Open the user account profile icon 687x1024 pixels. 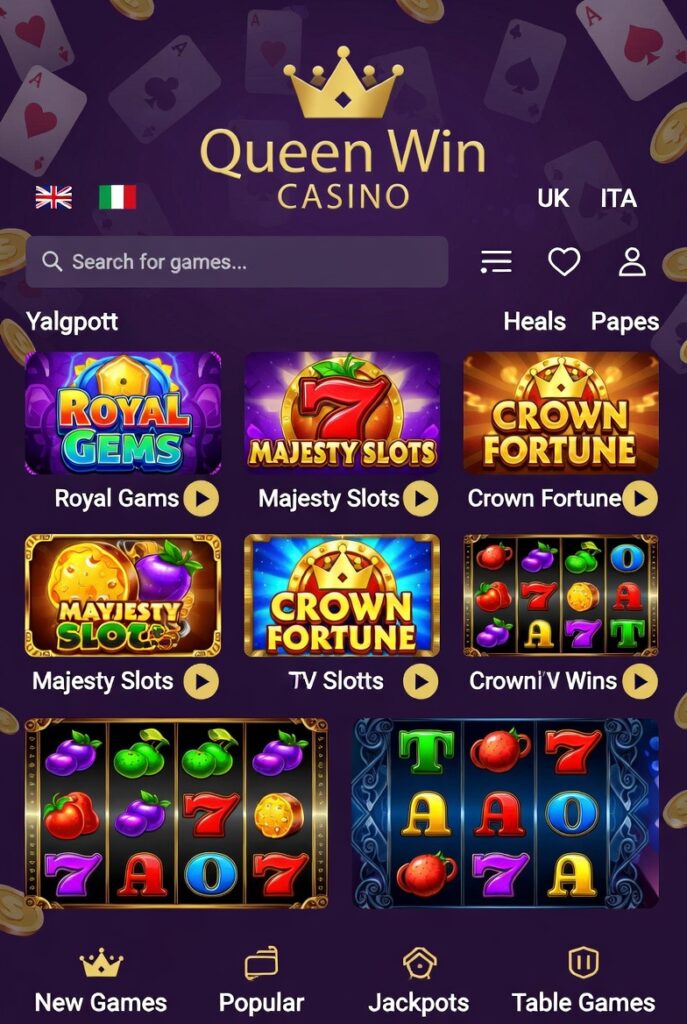(632, 262)
